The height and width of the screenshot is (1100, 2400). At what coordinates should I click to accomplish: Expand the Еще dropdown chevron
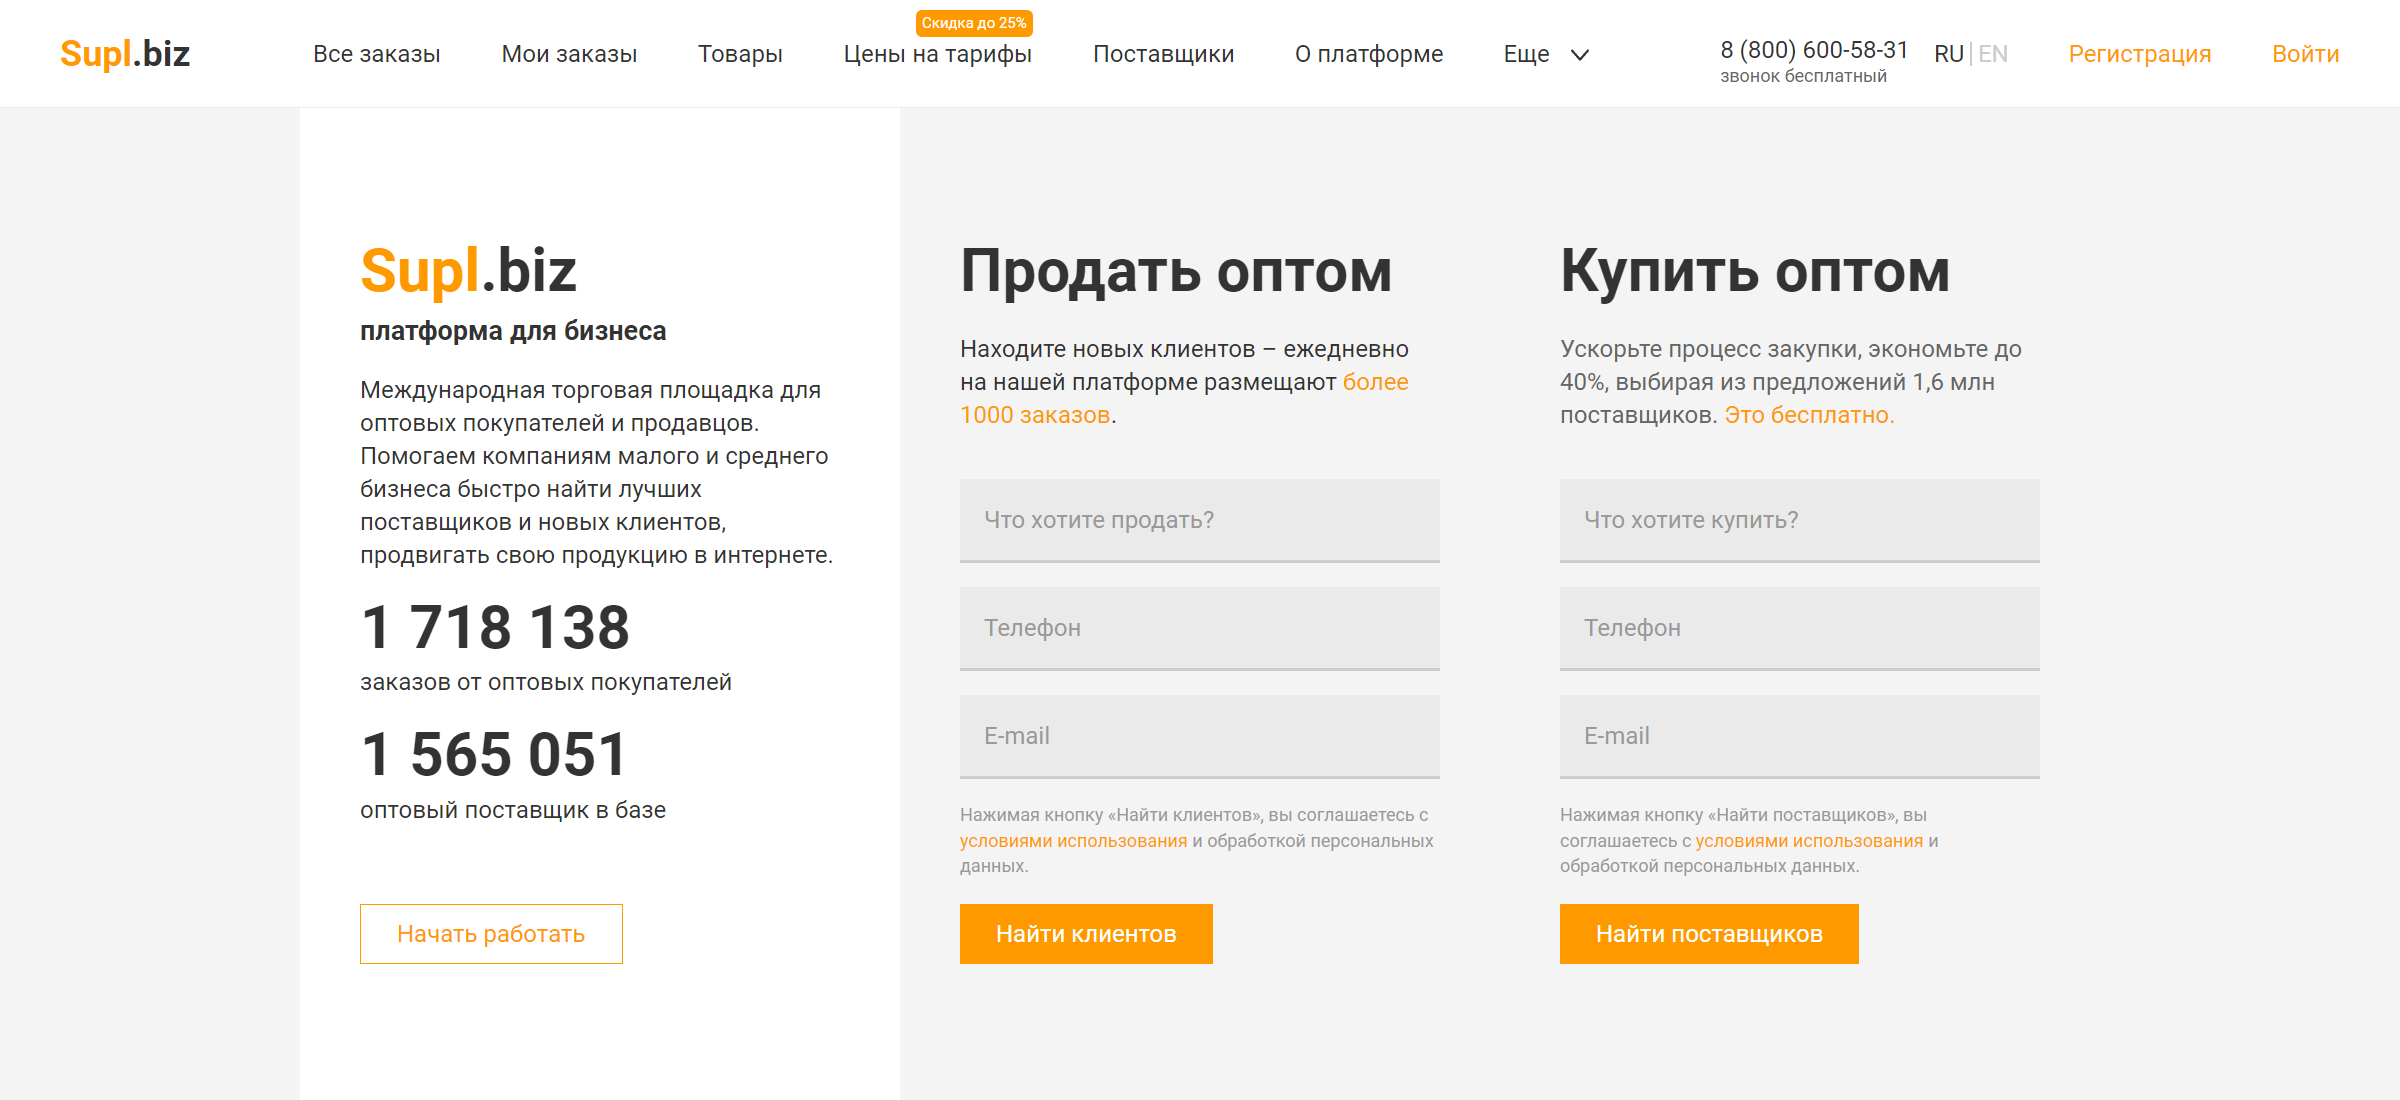click(x=1580, y=55)
